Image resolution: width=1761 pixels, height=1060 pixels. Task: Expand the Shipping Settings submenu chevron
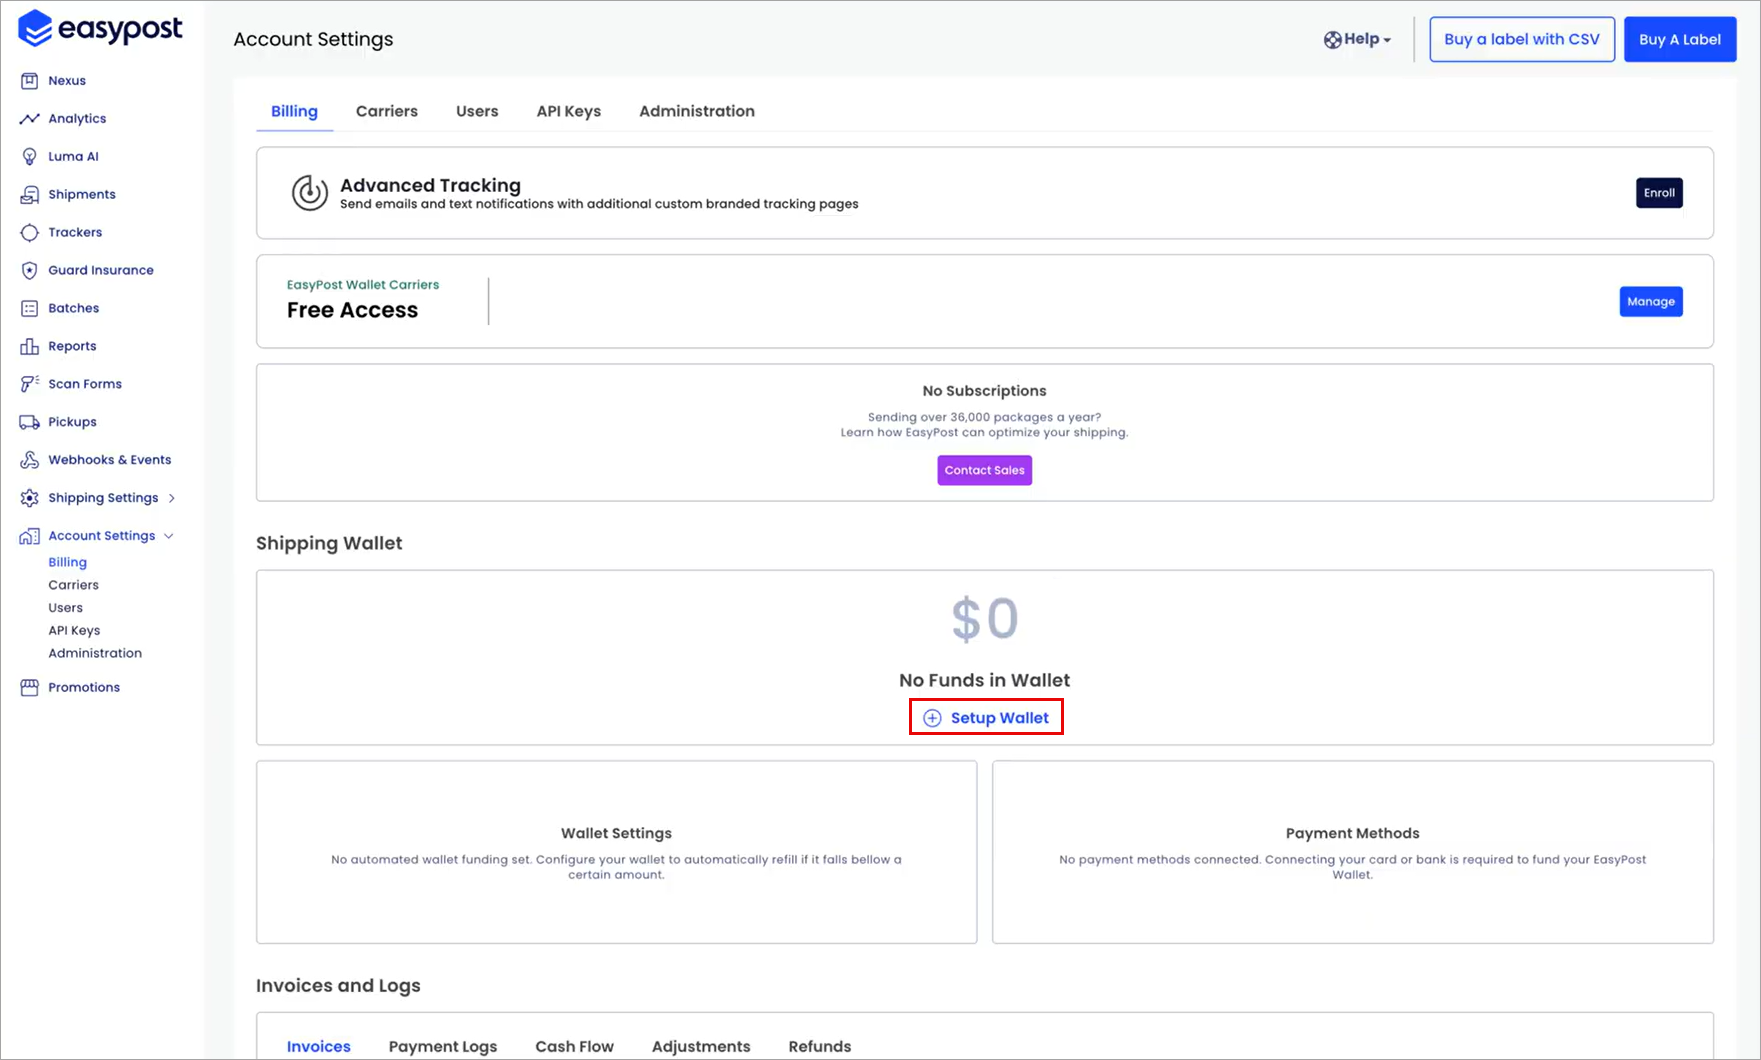172,498
